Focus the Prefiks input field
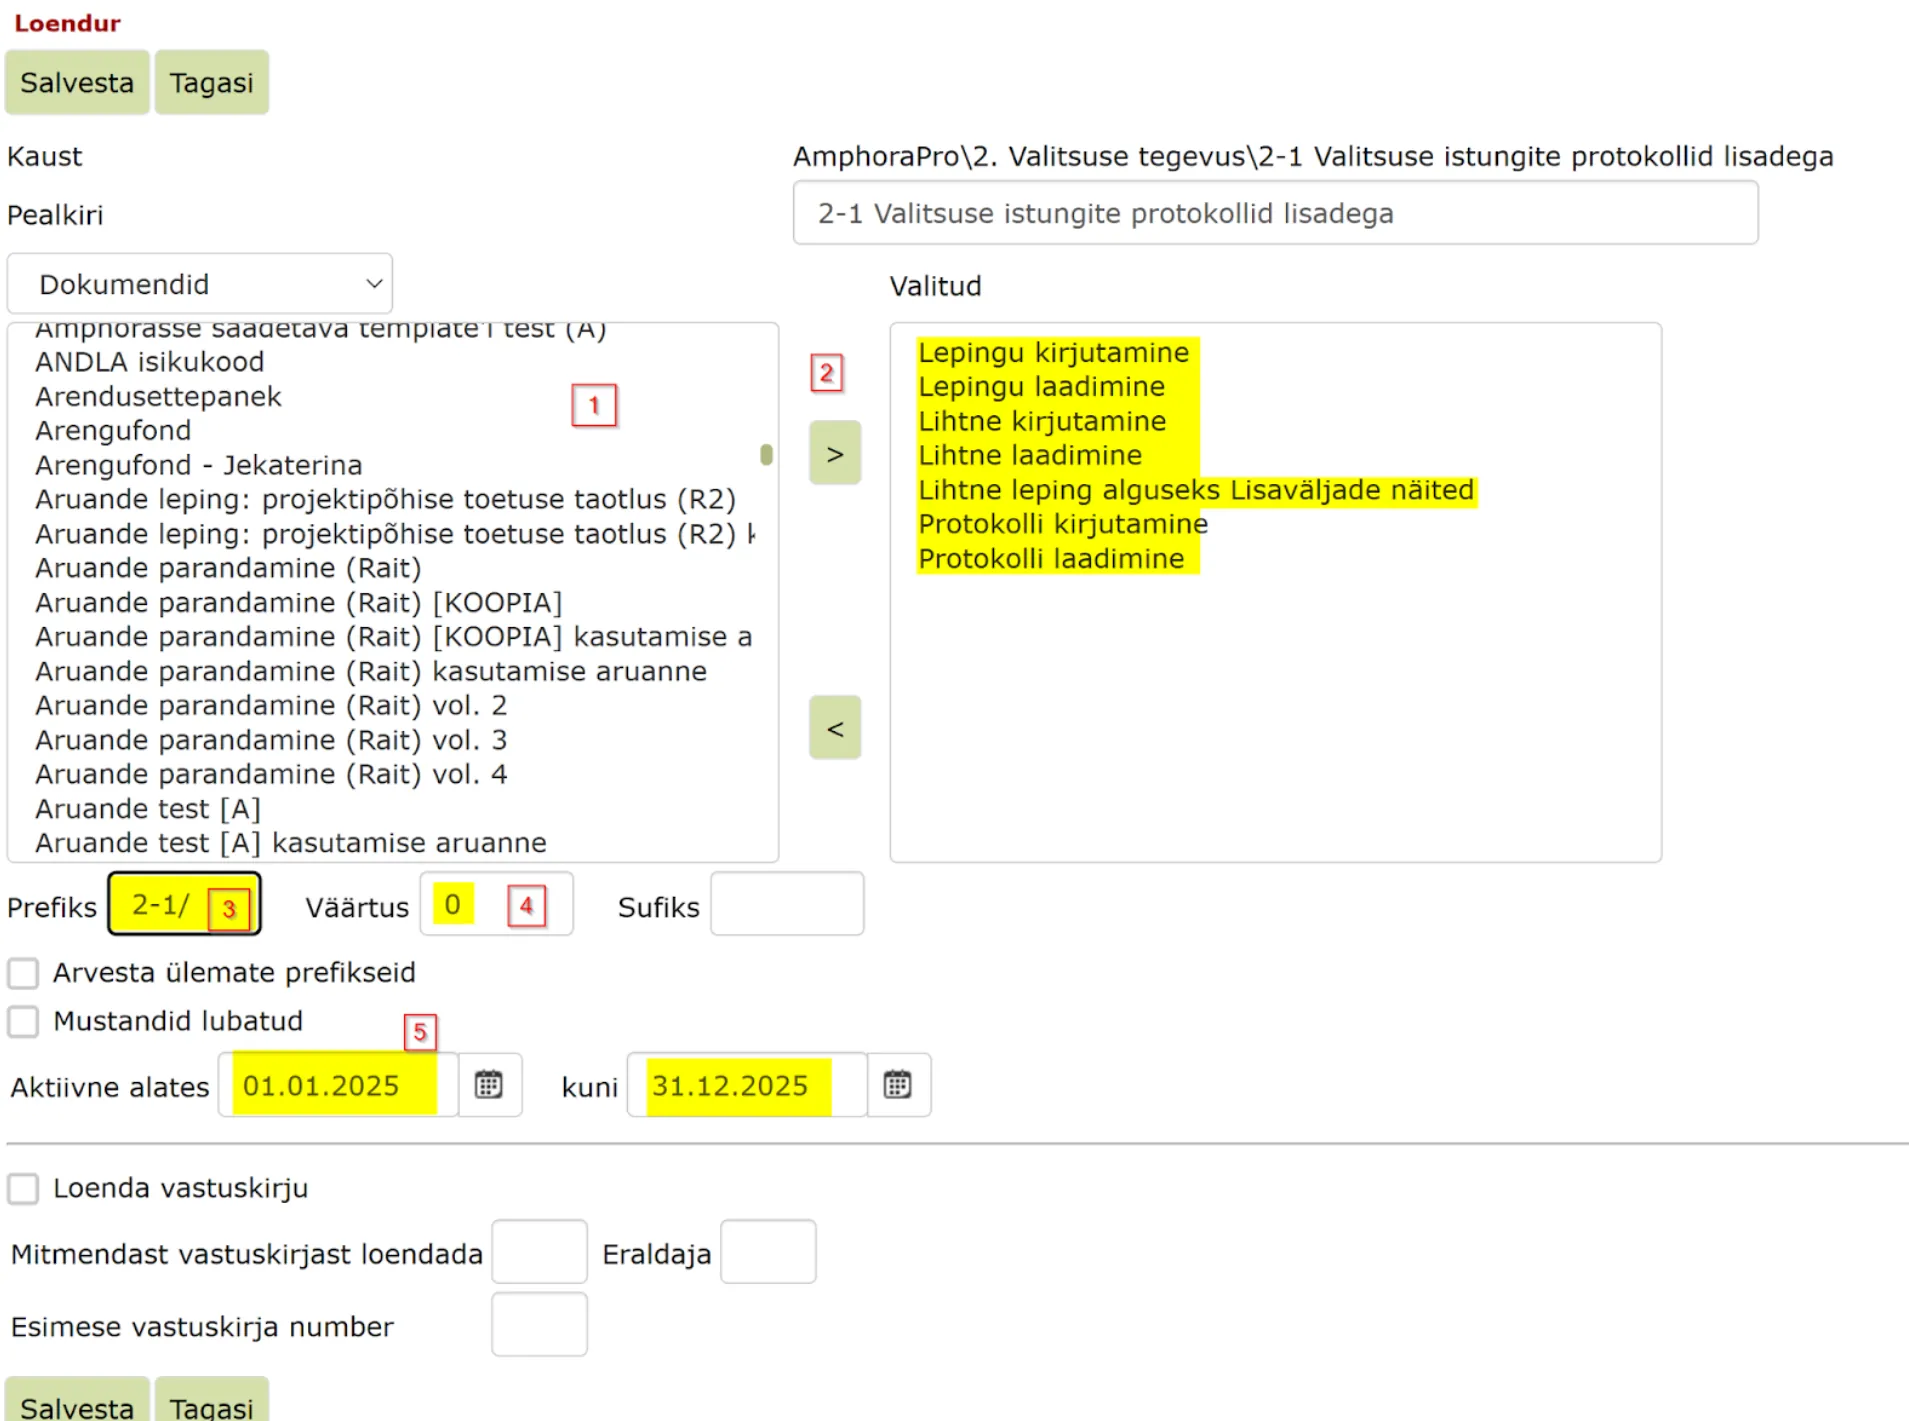Screen dimensions: 1909x1421 click(x=184, y=904)
